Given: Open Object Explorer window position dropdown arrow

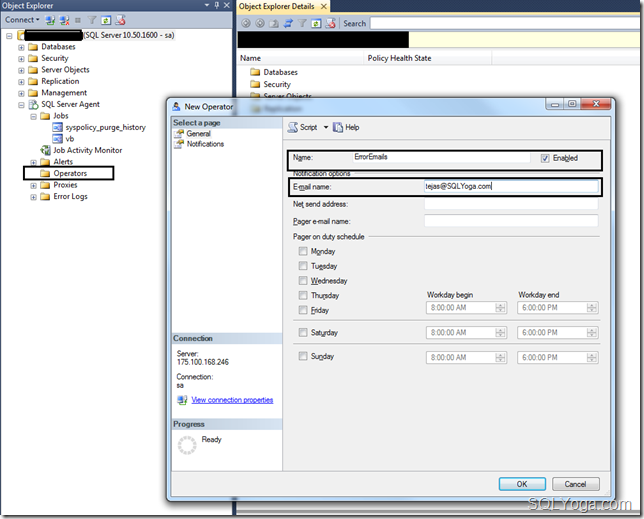Looking at the screenshot, I should 207,5.
